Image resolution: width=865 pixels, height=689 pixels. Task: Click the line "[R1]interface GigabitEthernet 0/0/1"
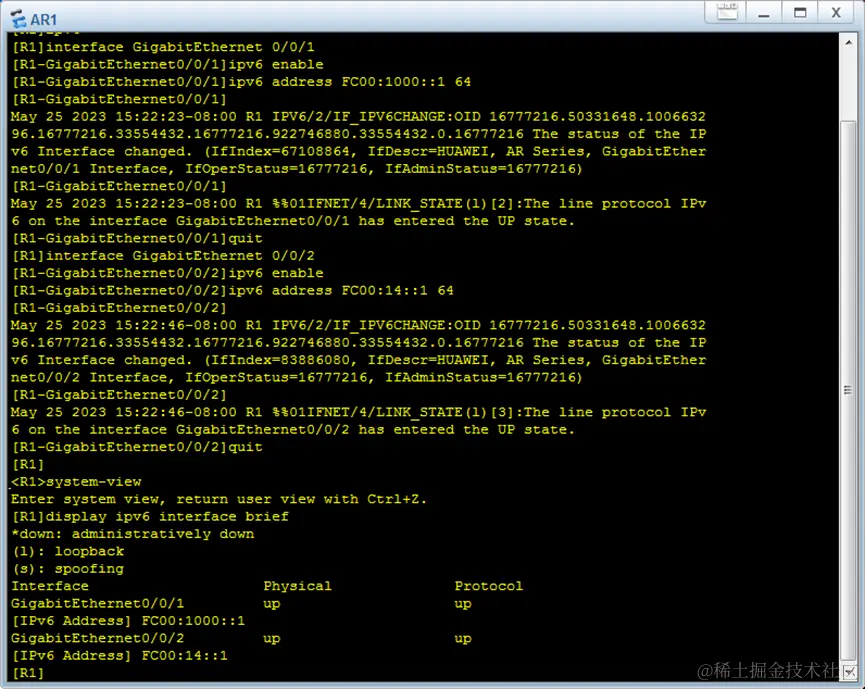163,47
